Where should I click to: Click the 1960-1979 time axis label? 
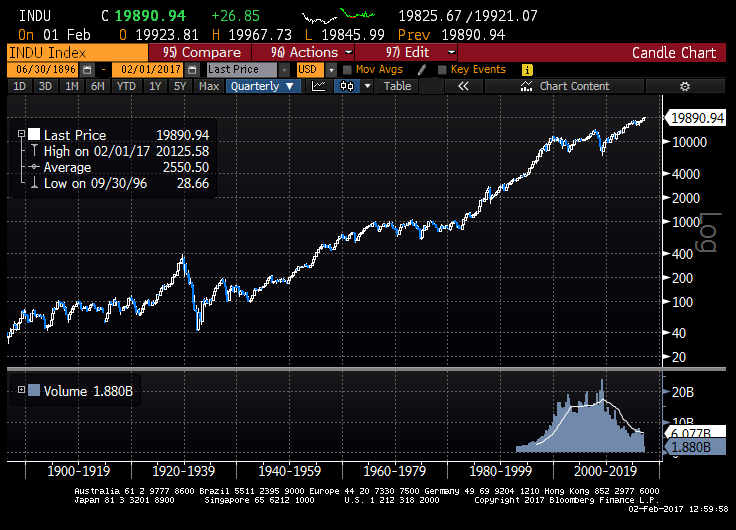394,471
